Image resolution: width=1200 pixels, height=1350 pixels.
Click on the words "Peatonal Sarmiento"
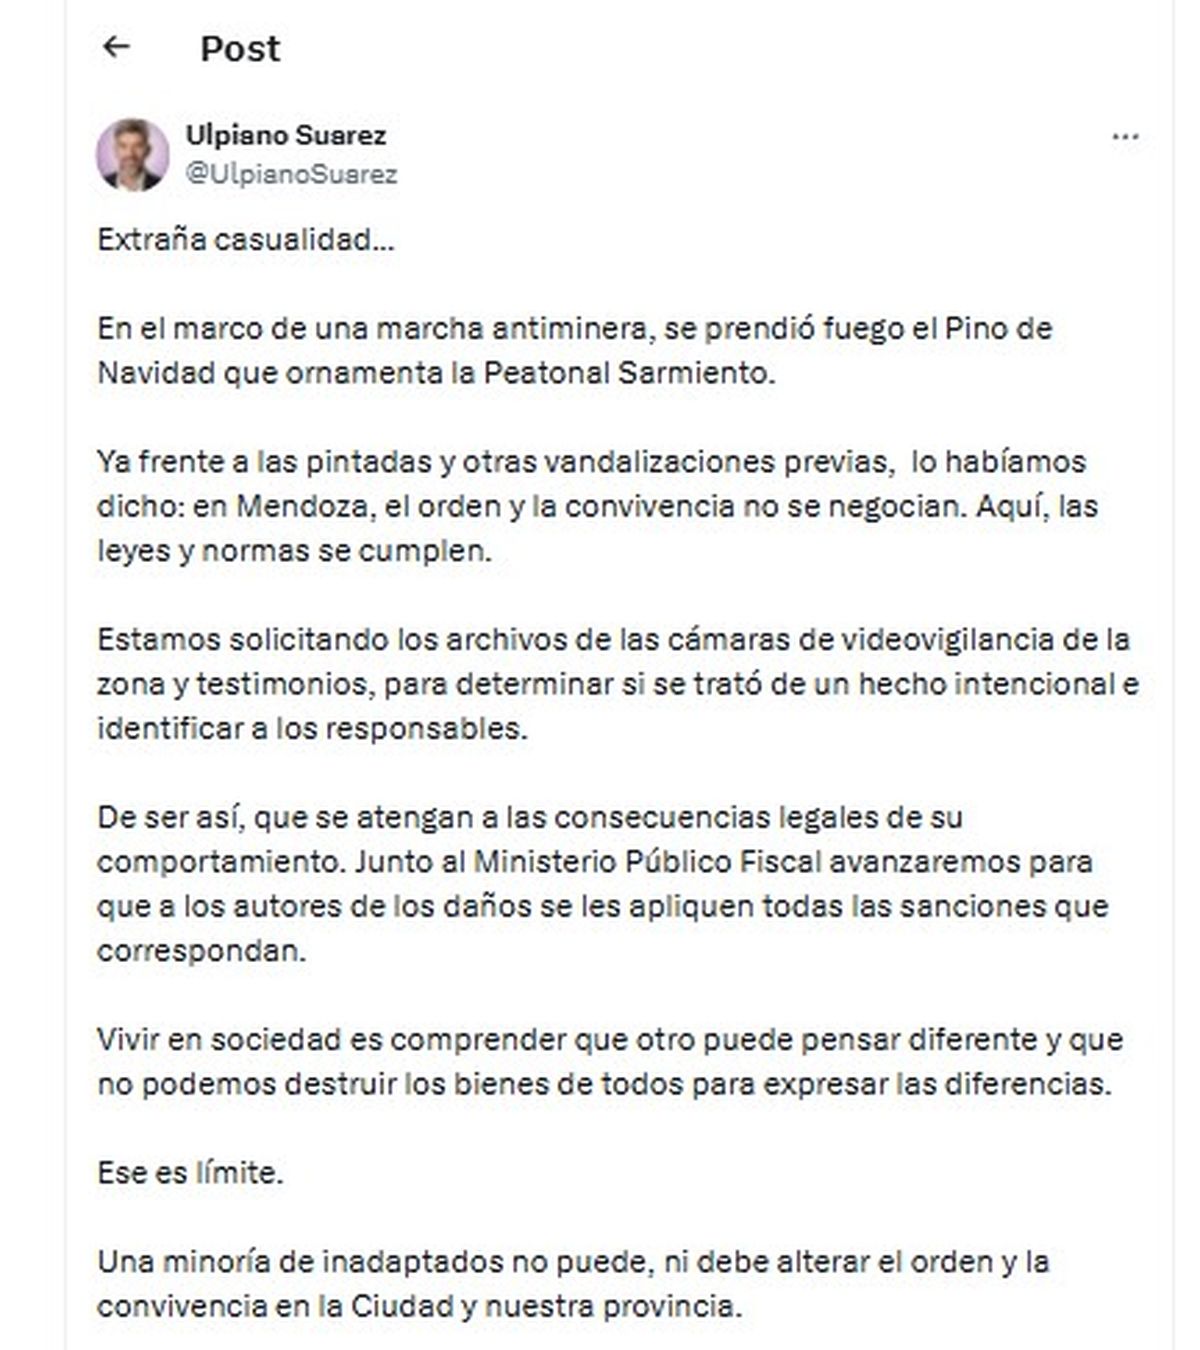[627, 373]
